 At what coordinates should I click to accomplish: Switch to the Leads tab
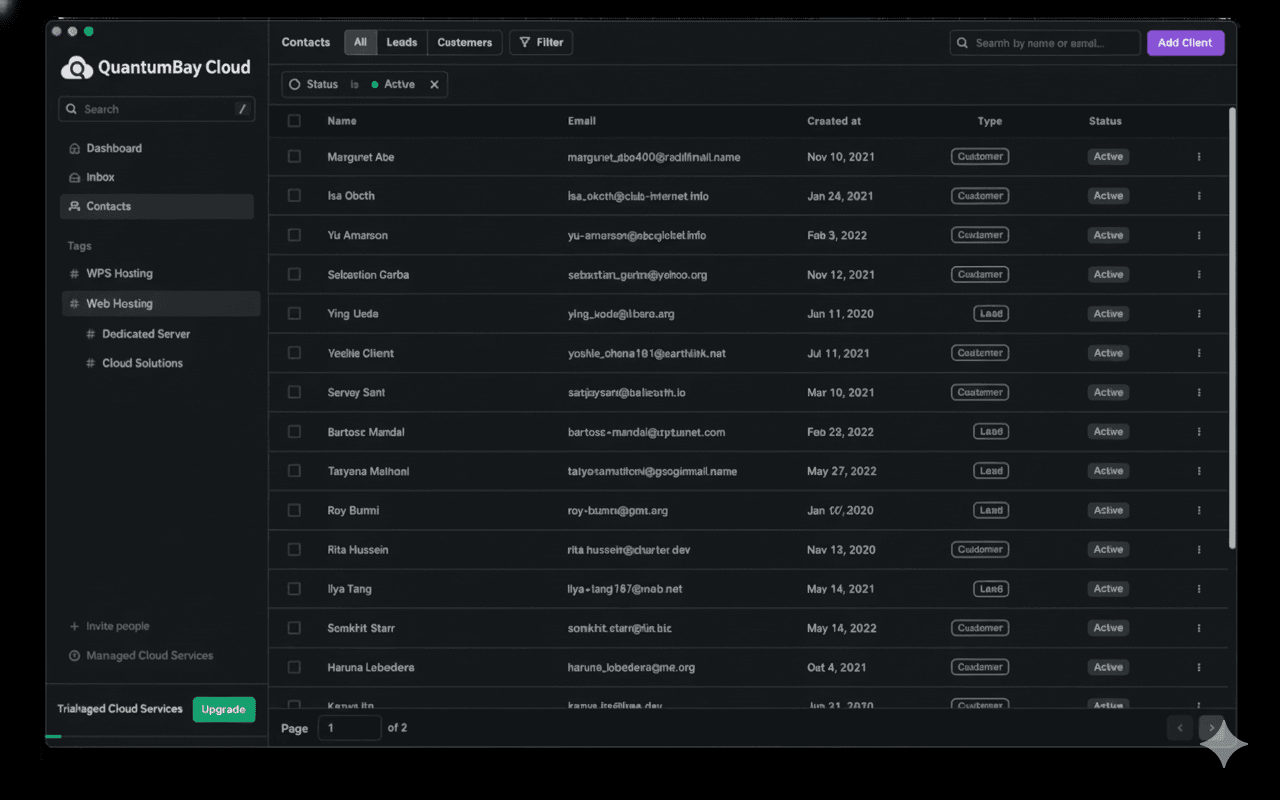pyautogui.click(x=401, y=42)
